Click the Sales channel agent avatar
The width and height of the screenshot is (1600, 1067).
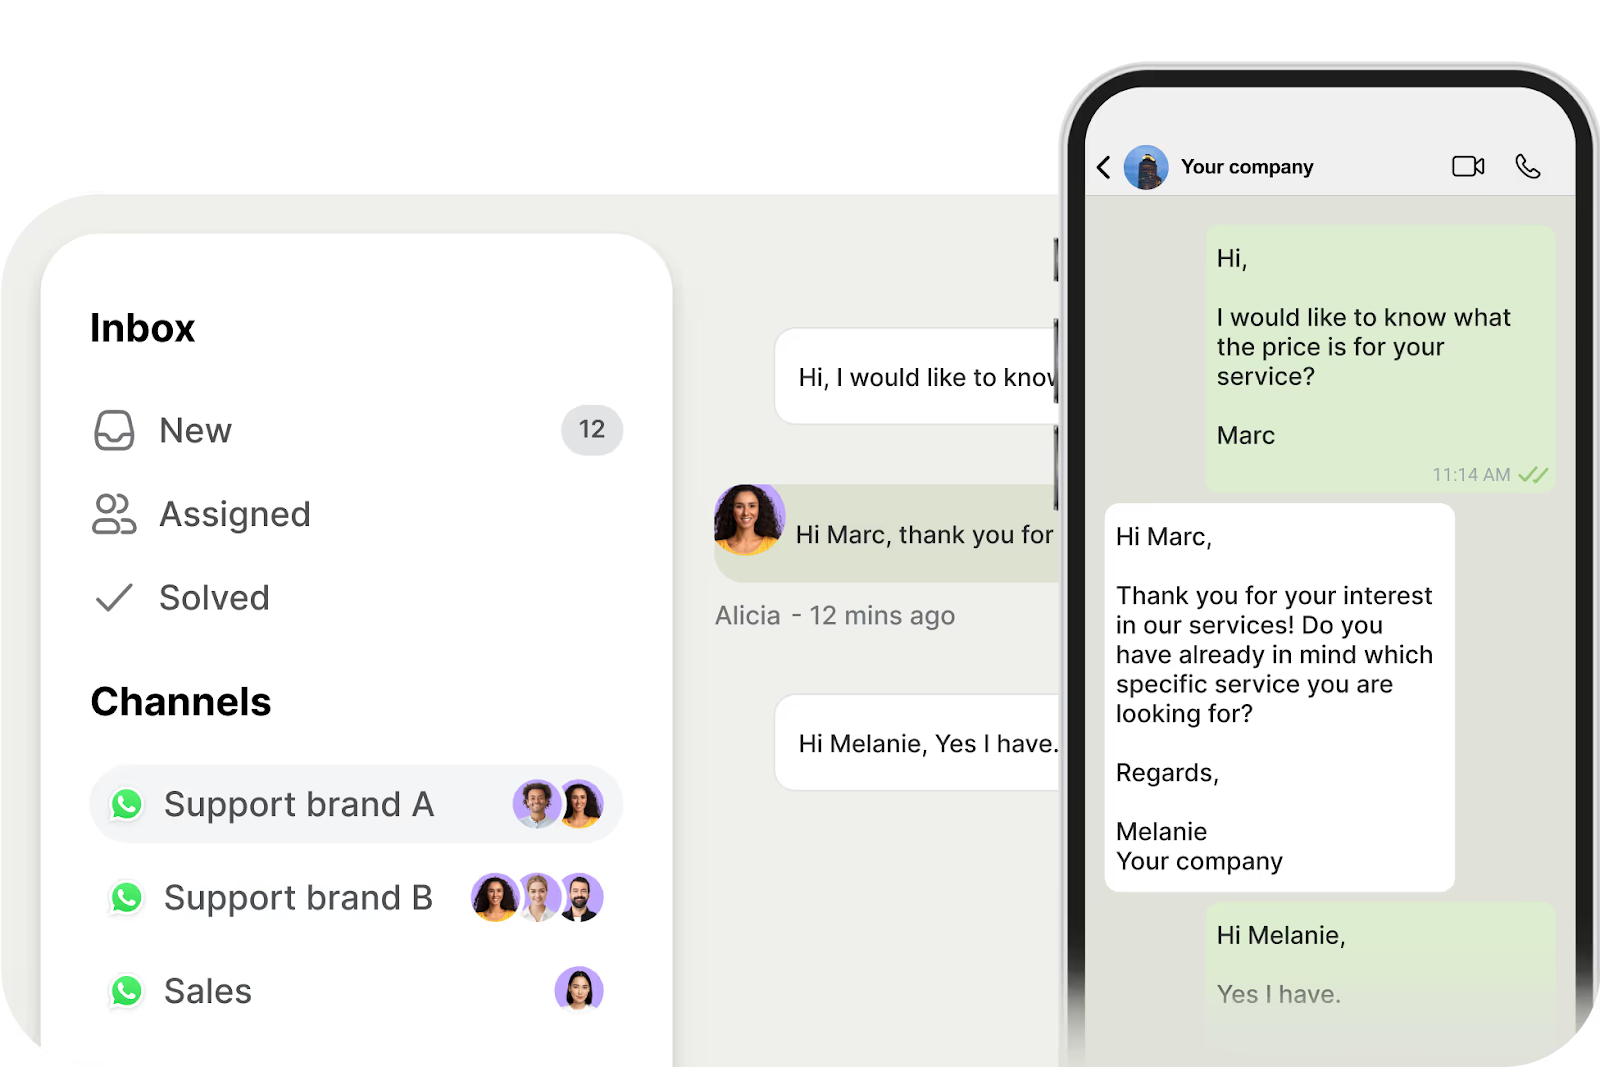[579, 991]
